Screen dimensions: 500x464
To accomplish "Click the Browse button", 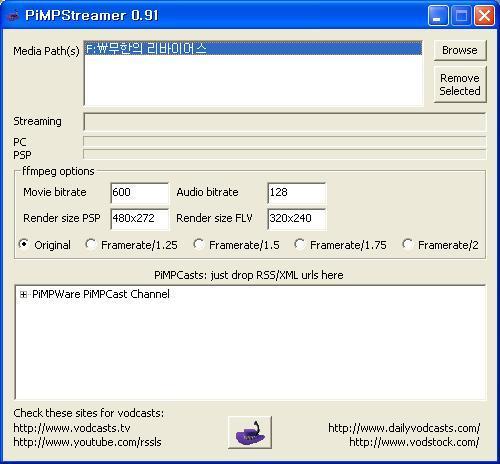I will [x=460, y=50].
